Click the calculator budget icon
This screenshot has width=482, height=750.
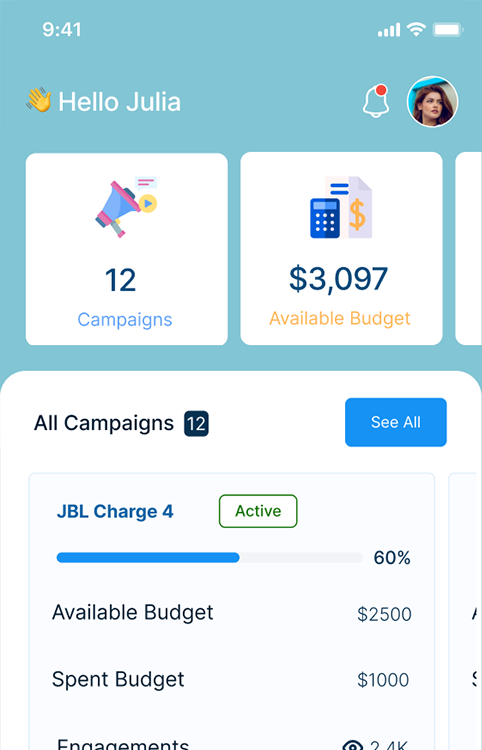click(x=341, y=207)
